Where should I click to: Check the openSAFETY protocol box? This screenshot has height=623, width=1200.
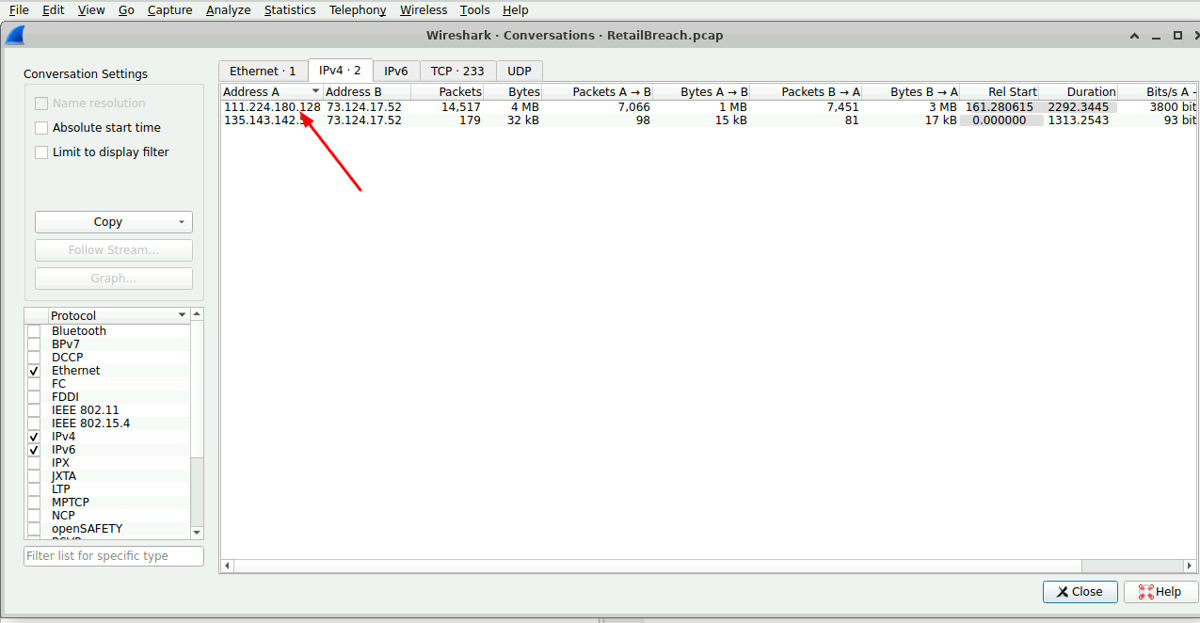(x=34, y=529)
